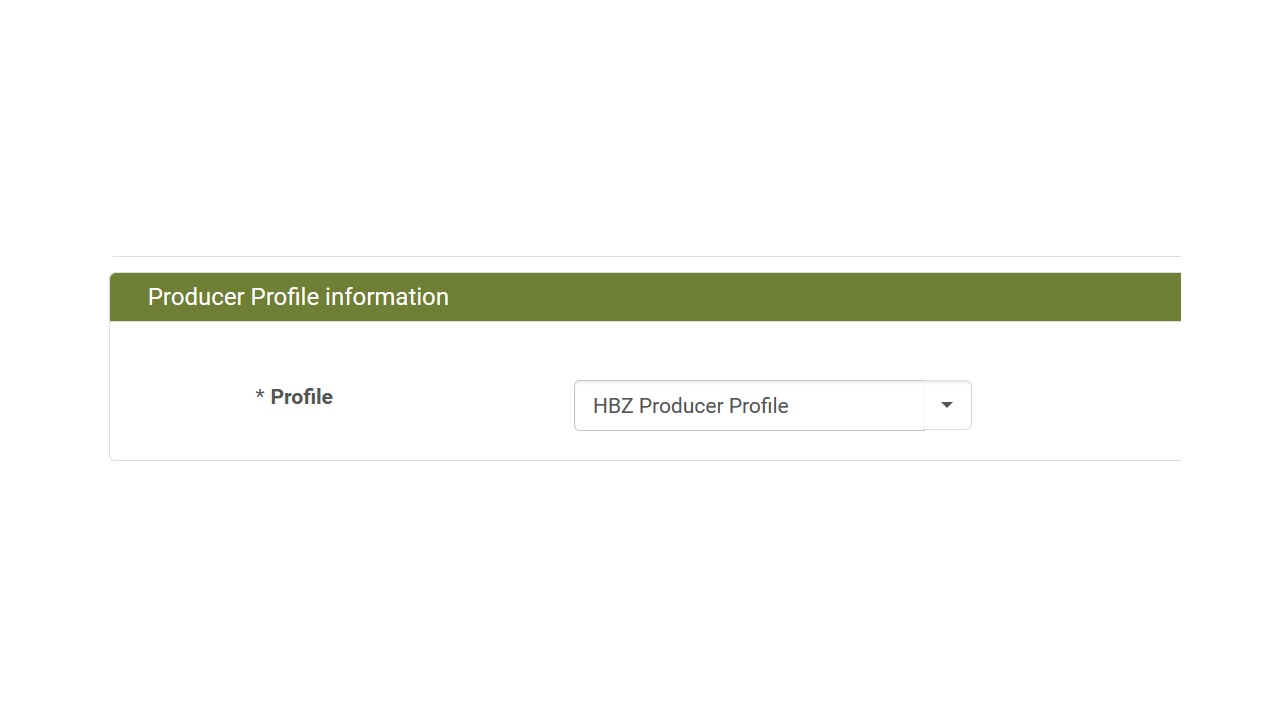Click the HBZ Producer Profile text field
Image resolution: width=1280 pixels, height=720 pixels.
[748, 406]
